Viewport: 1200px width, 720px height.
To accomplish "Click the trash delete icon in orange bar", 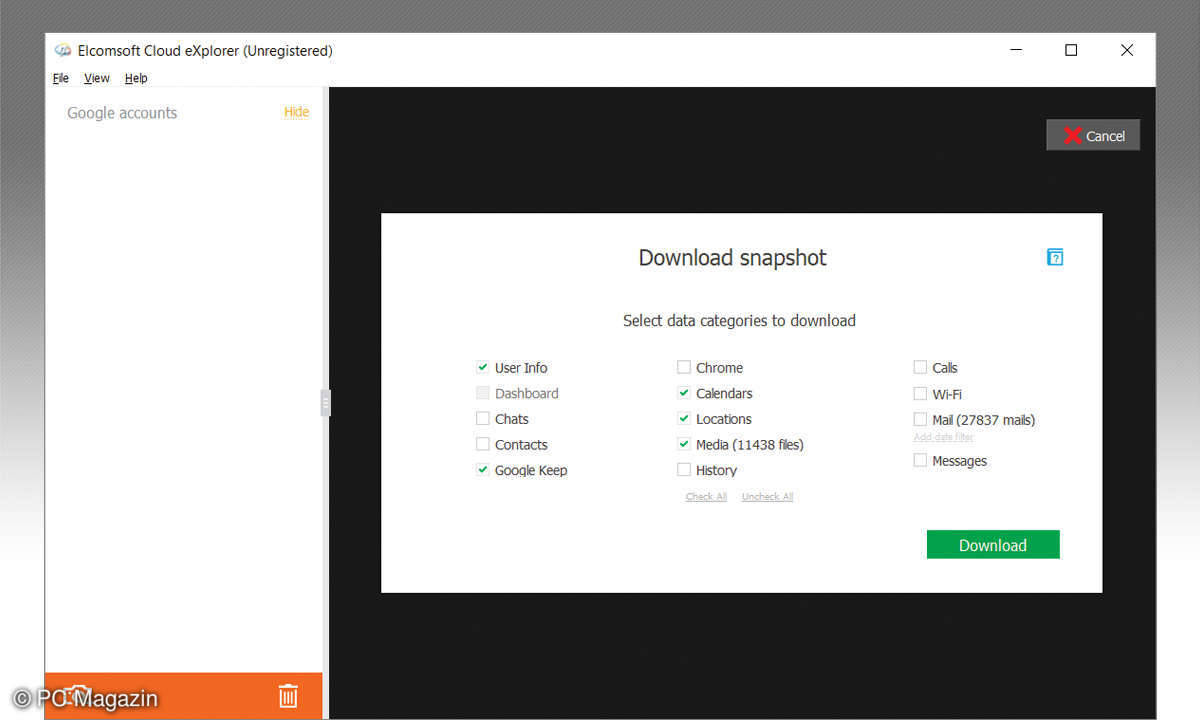I will pos(288,696).
